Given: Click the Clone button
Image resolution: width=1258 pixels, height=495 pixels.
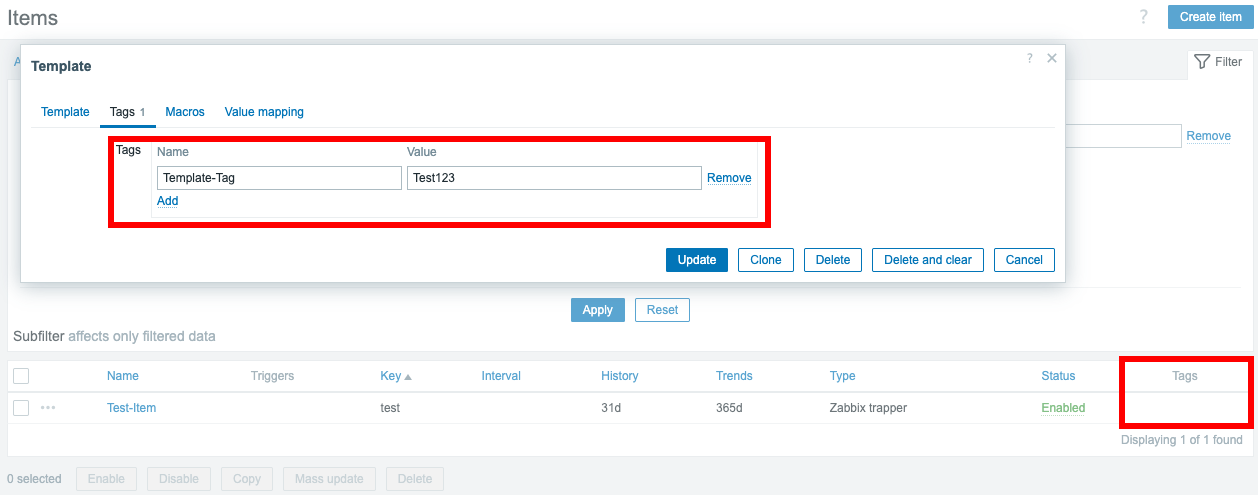Looking at the screenshot, I should (765, 260).
